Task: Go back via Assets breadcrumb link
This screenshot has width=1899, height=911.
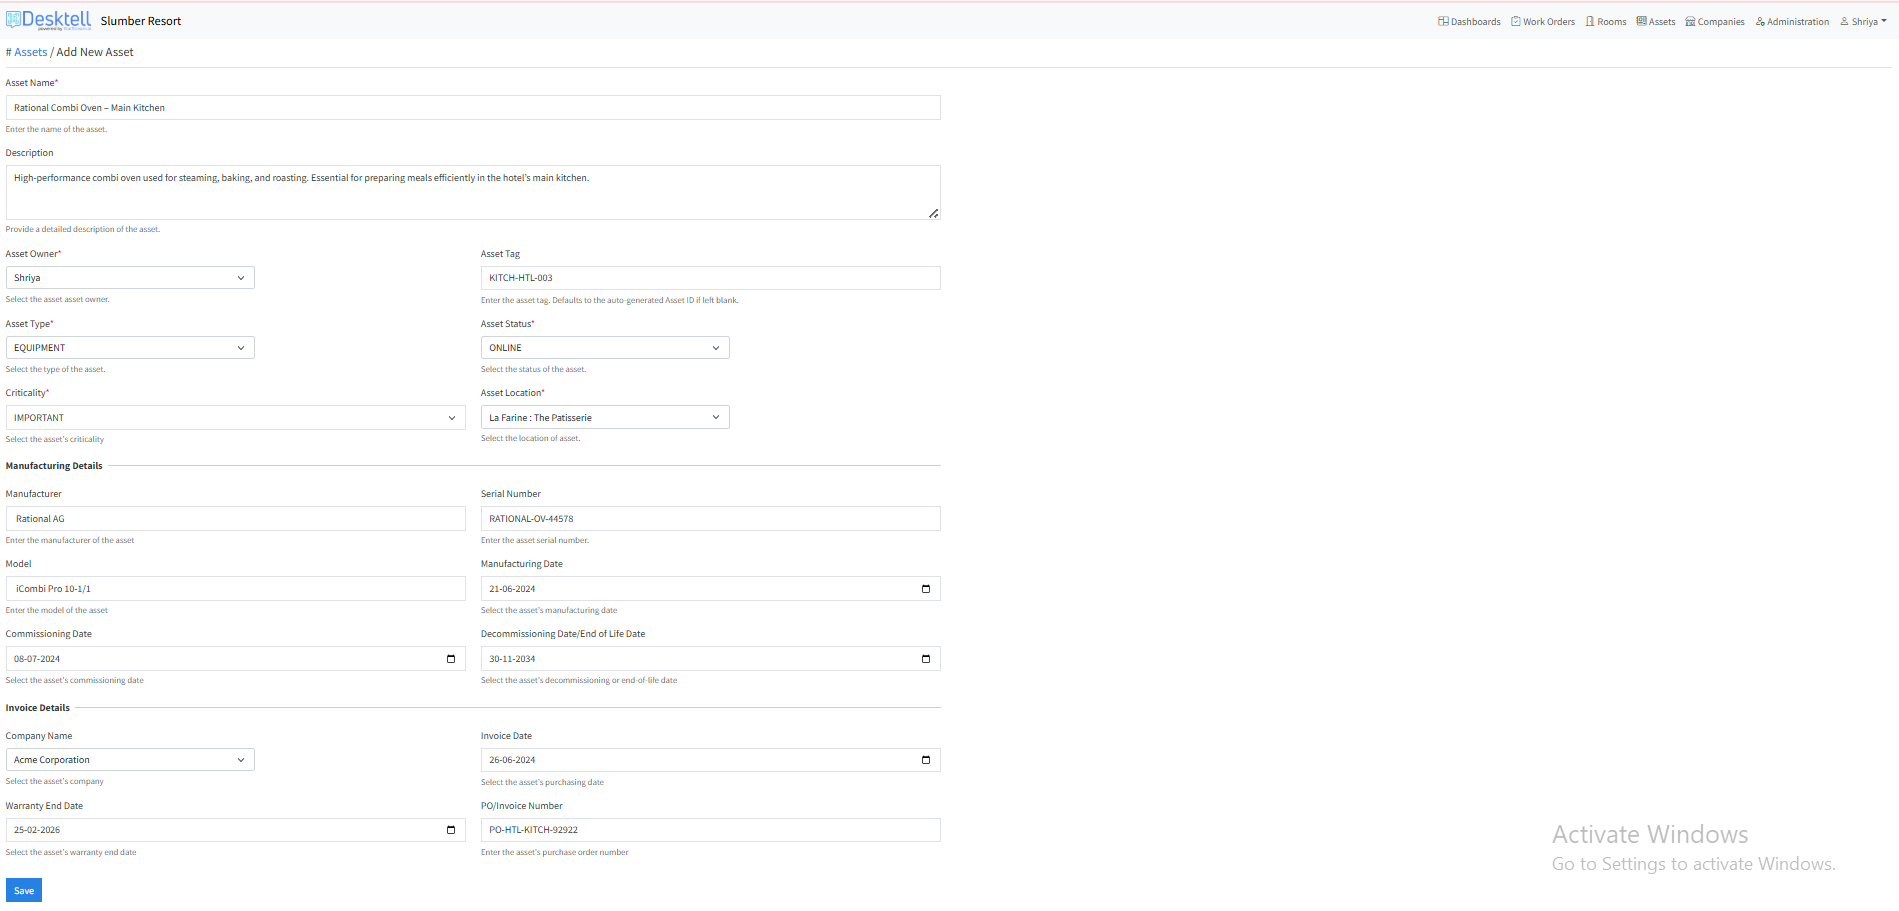Action: click(x=30, y=52)
